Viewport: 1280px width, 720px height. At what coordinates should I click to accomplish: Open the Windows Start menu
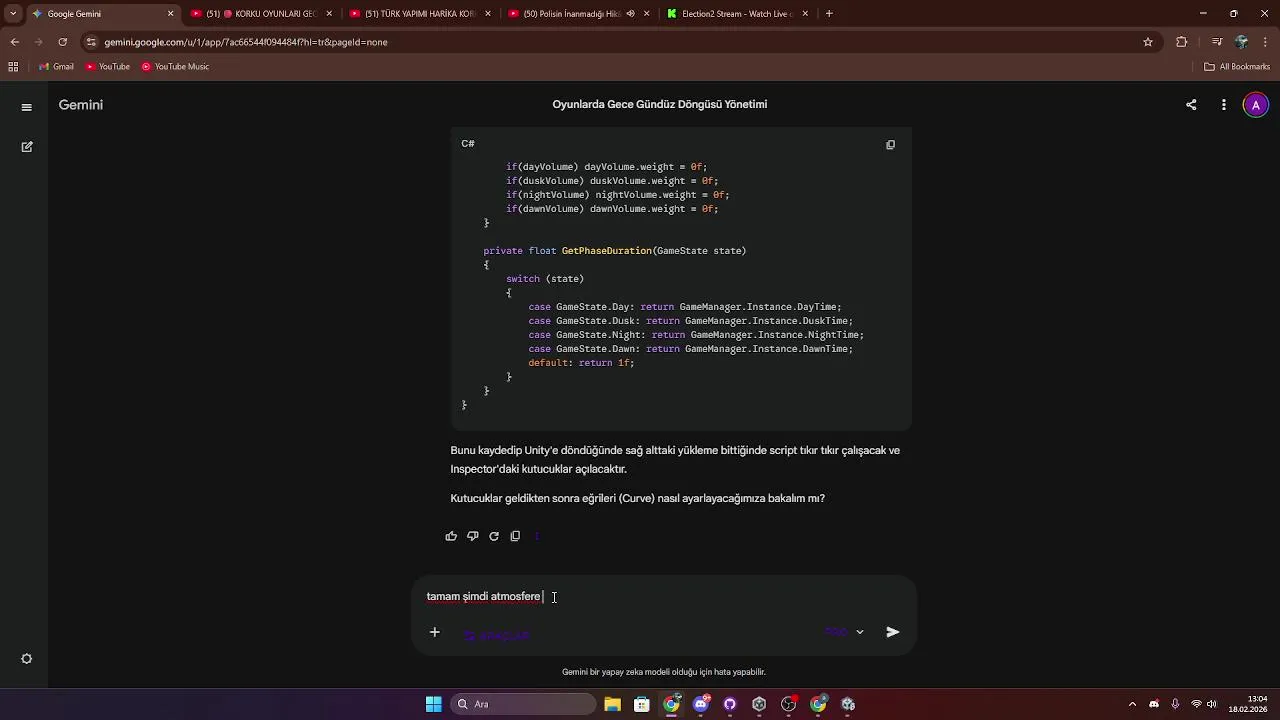[434, 704]
